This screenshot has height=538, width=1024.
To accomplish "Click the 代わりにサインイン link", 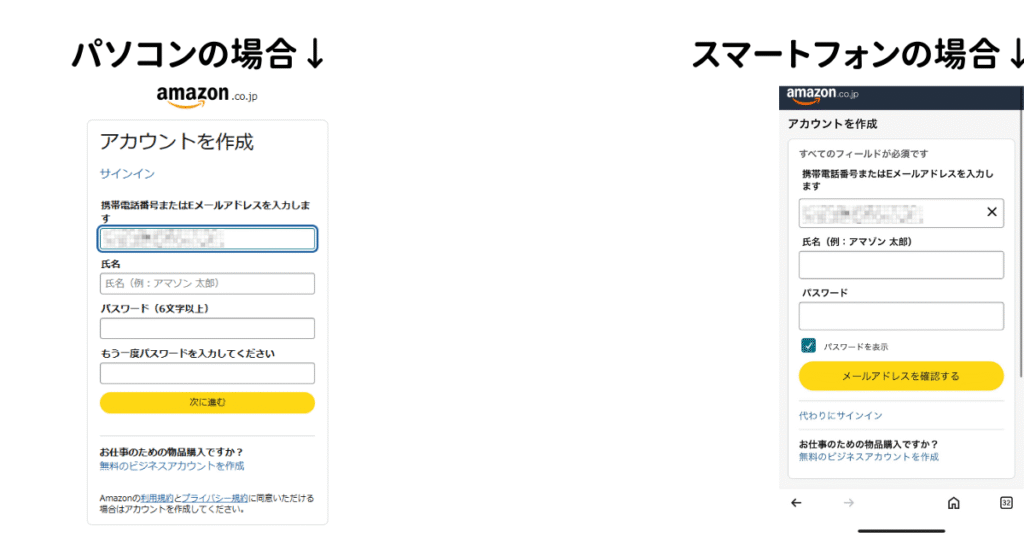I will pos(840,415).
